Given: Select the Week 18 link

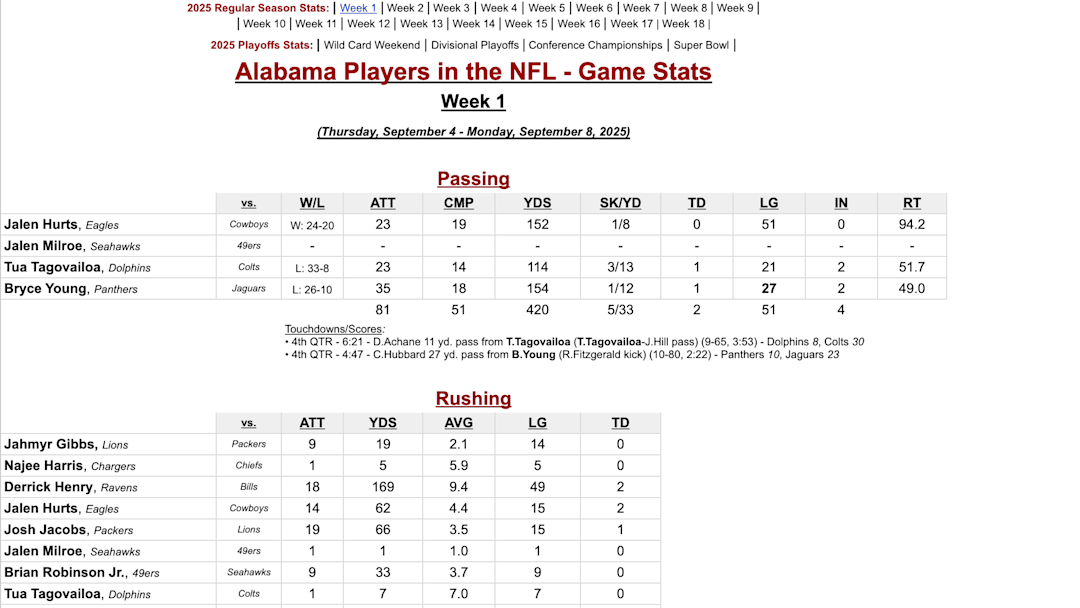Looking at the screenshot, I should point(682,24).
